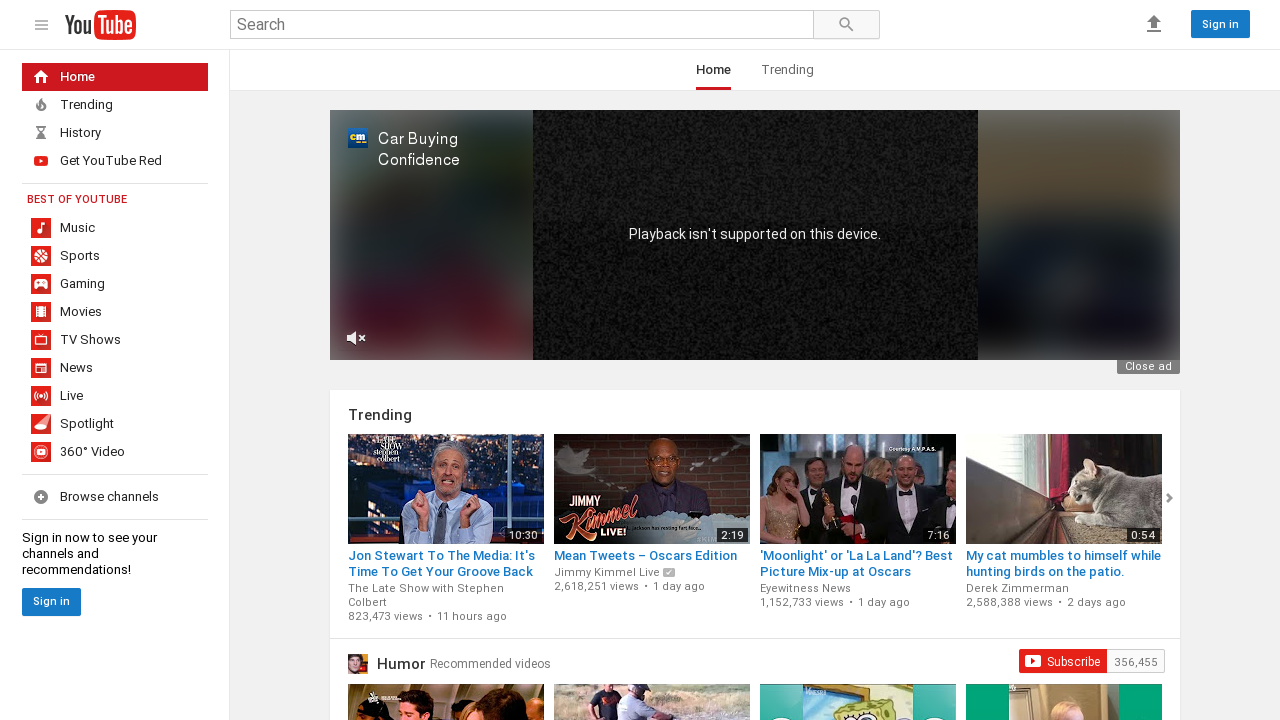The height and width of the screenshot is (720, 1280).
Task: Click the Live broadcast icon
Action: coord(41,396)
